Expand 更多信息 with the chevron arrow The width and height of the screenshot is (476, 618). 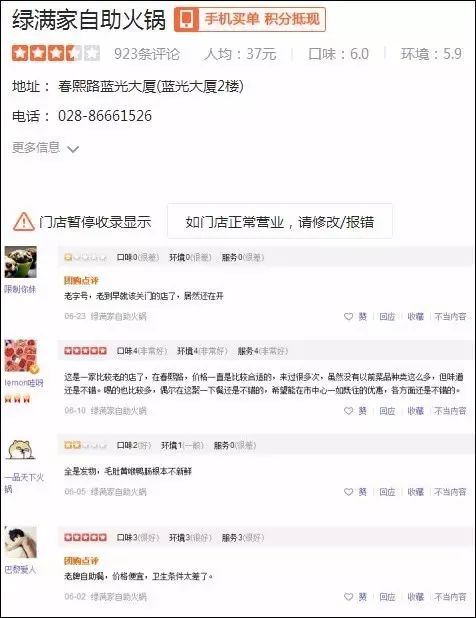[x=73, y=149]
